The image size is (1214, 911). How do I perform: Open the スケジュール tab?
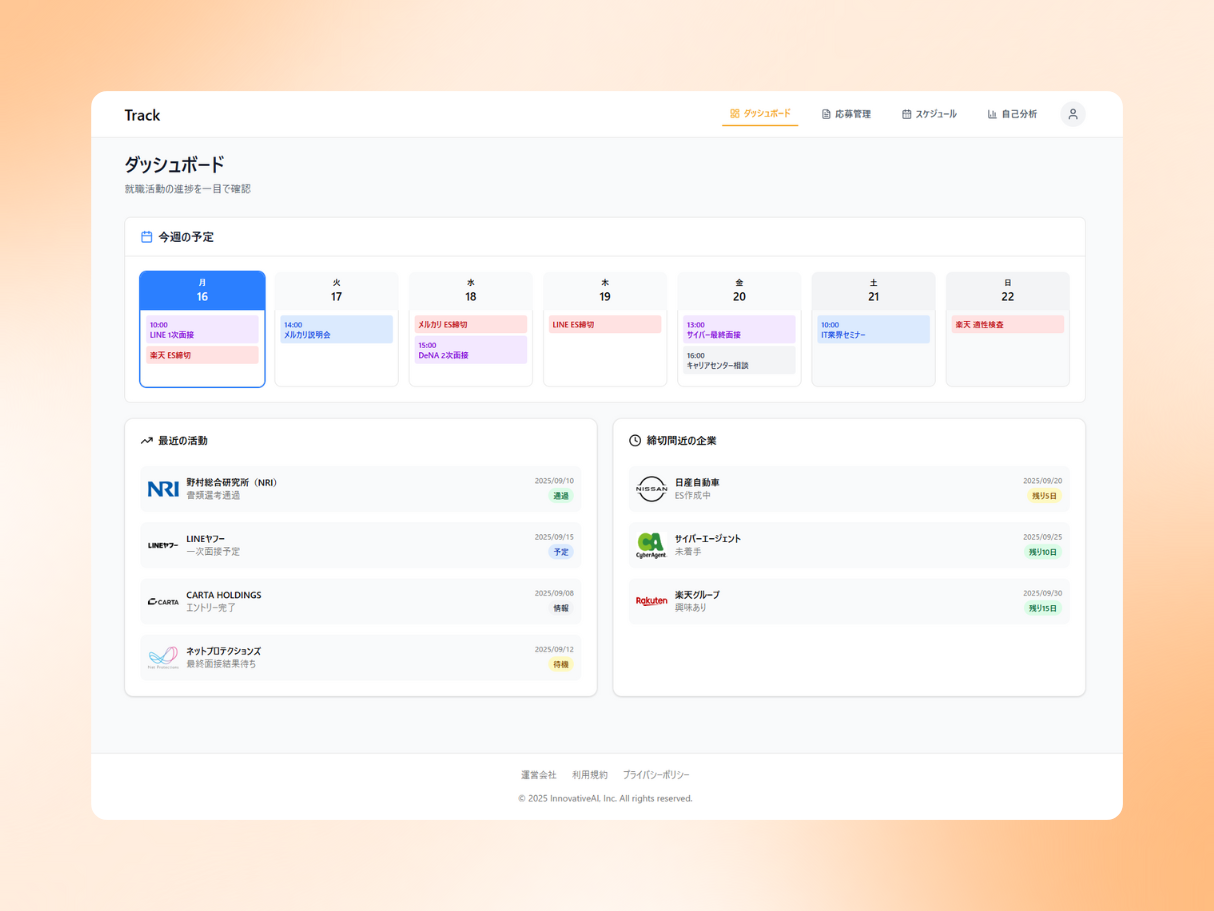point(929,114)
